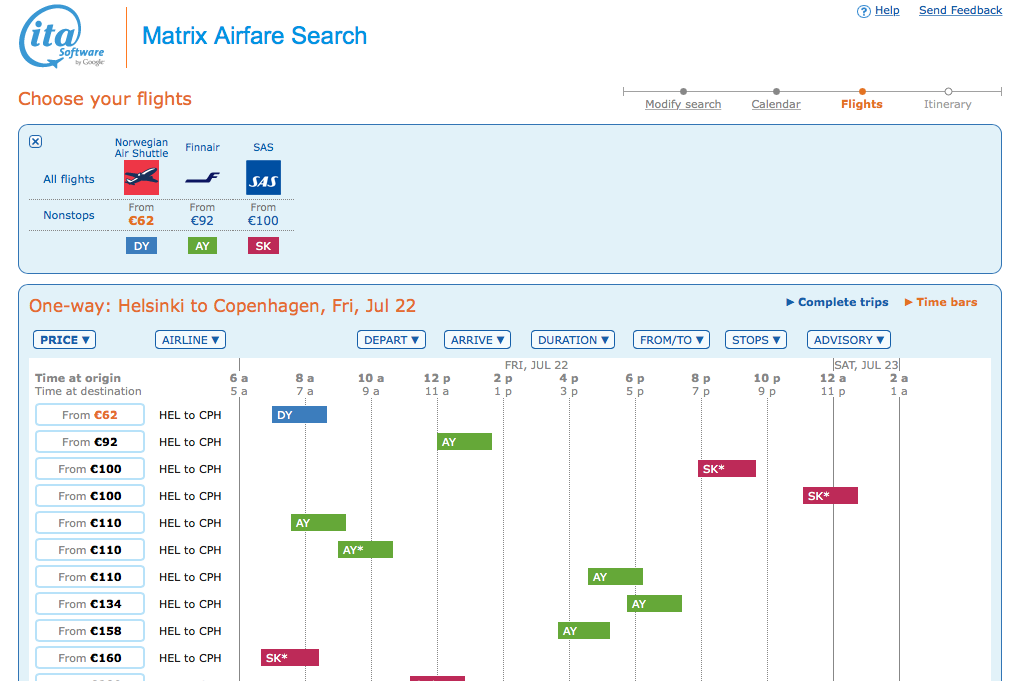Click the green AY airline code badge
The image size is (1031, 681).
tap(202, 246)
